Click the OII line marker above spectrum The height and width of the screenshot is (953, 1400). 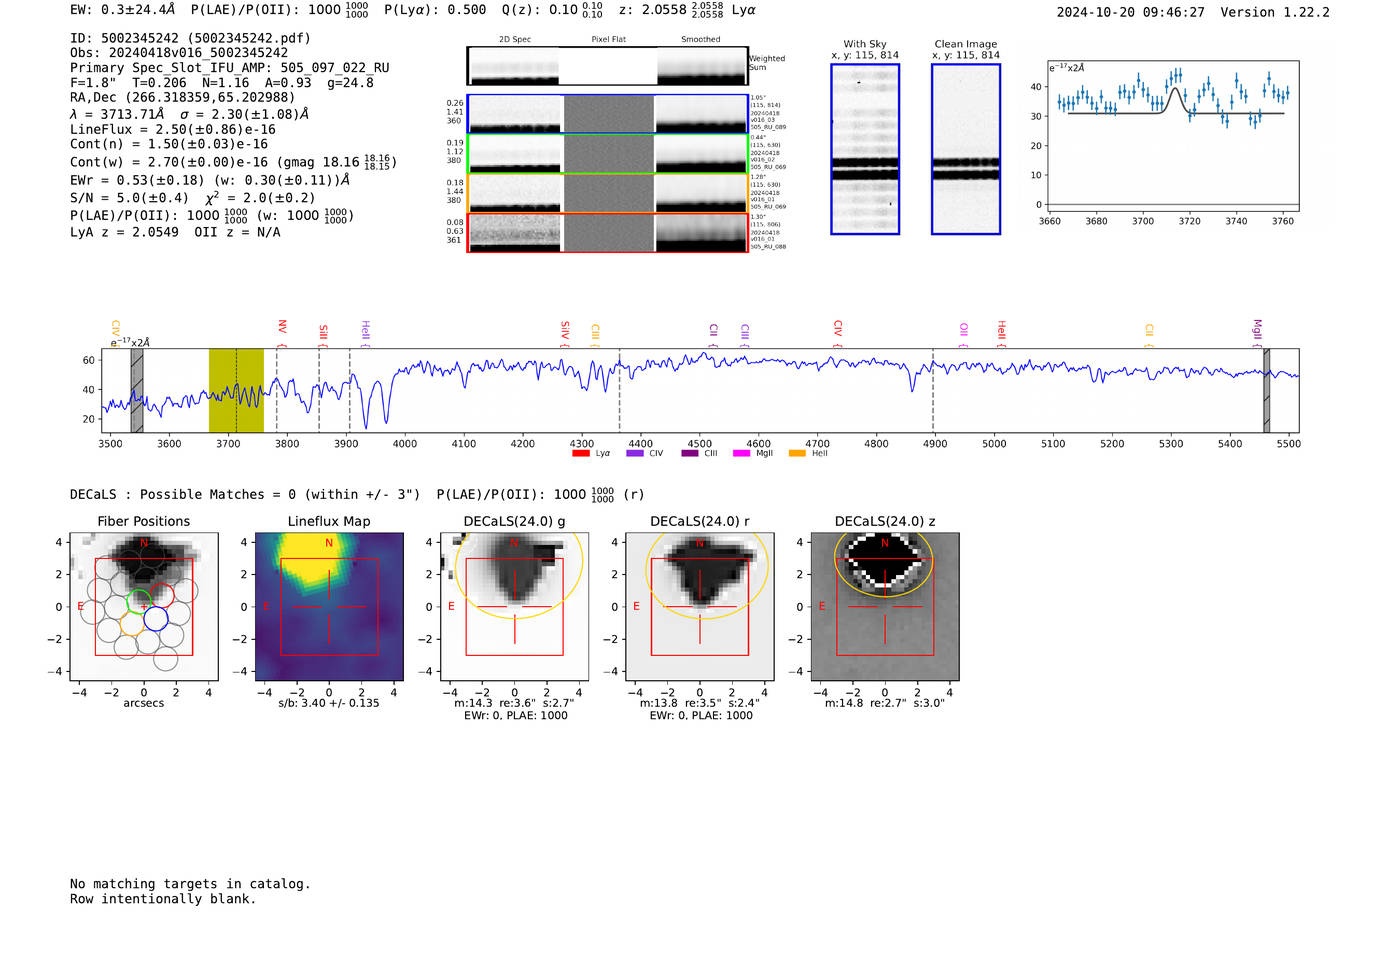(x=964, y=332)
